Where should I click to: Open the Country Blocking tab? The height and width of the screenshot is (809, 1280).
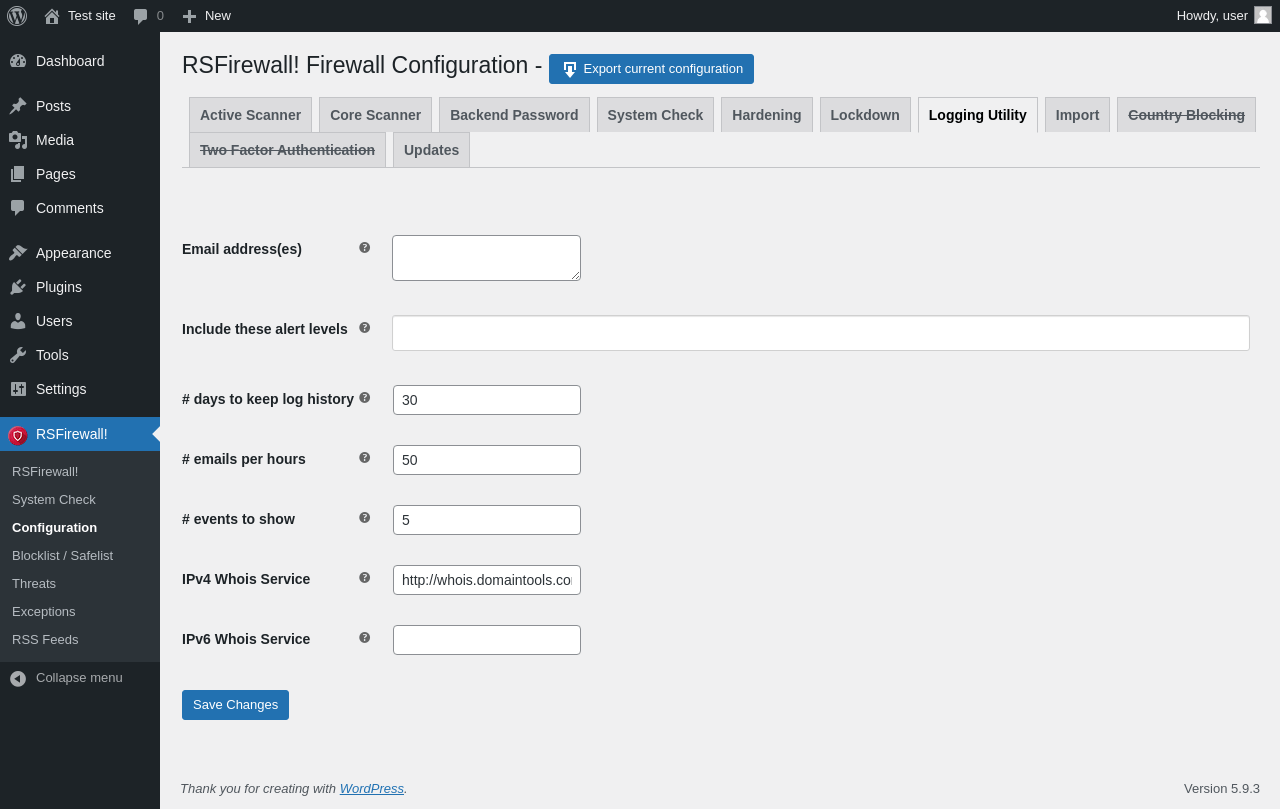click(1186, 115)
